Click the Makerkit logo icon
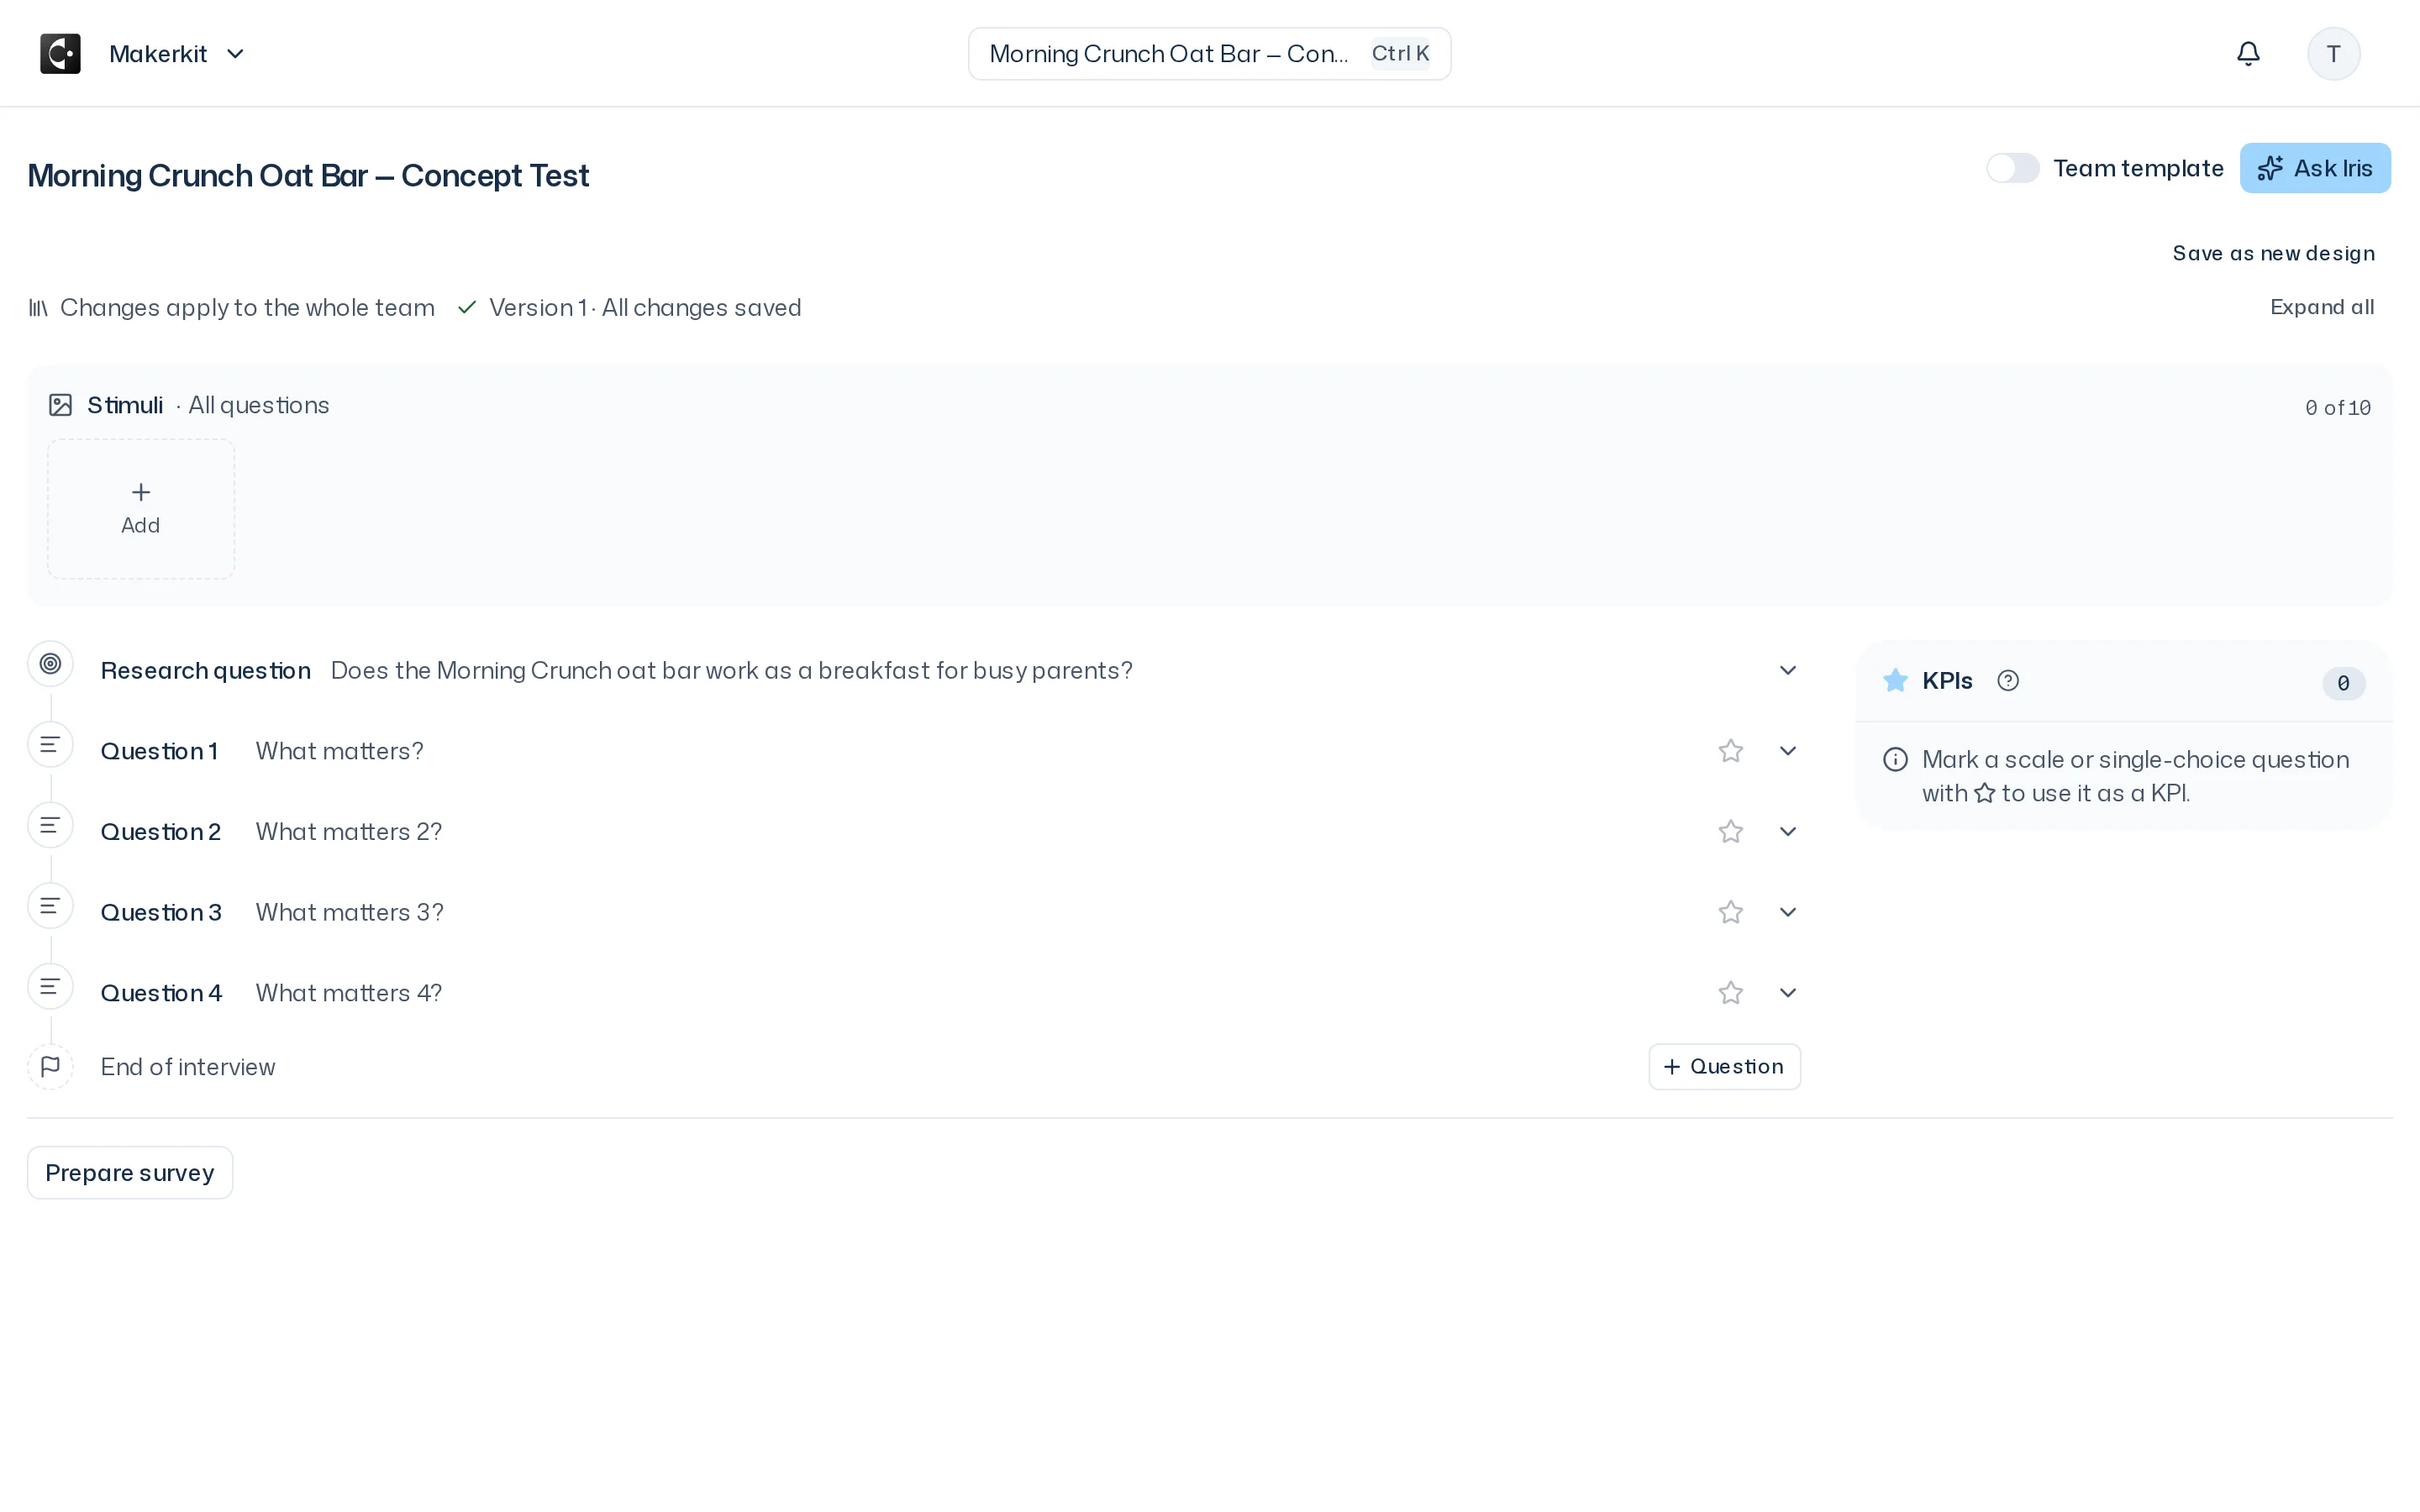The image size is (2420, 1512). pyautogui.click(x=60, y=54)
